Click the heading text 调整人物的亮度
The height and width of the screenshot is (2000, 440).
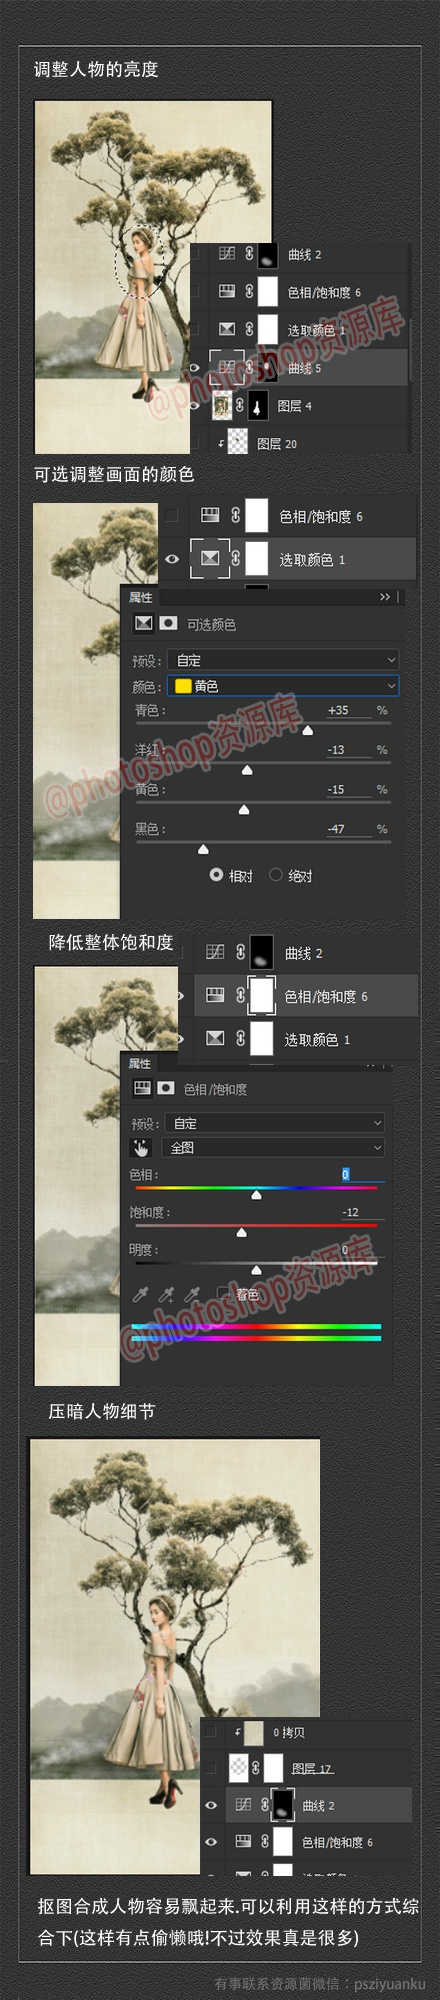pyautogui.click(x=96, y=69)
